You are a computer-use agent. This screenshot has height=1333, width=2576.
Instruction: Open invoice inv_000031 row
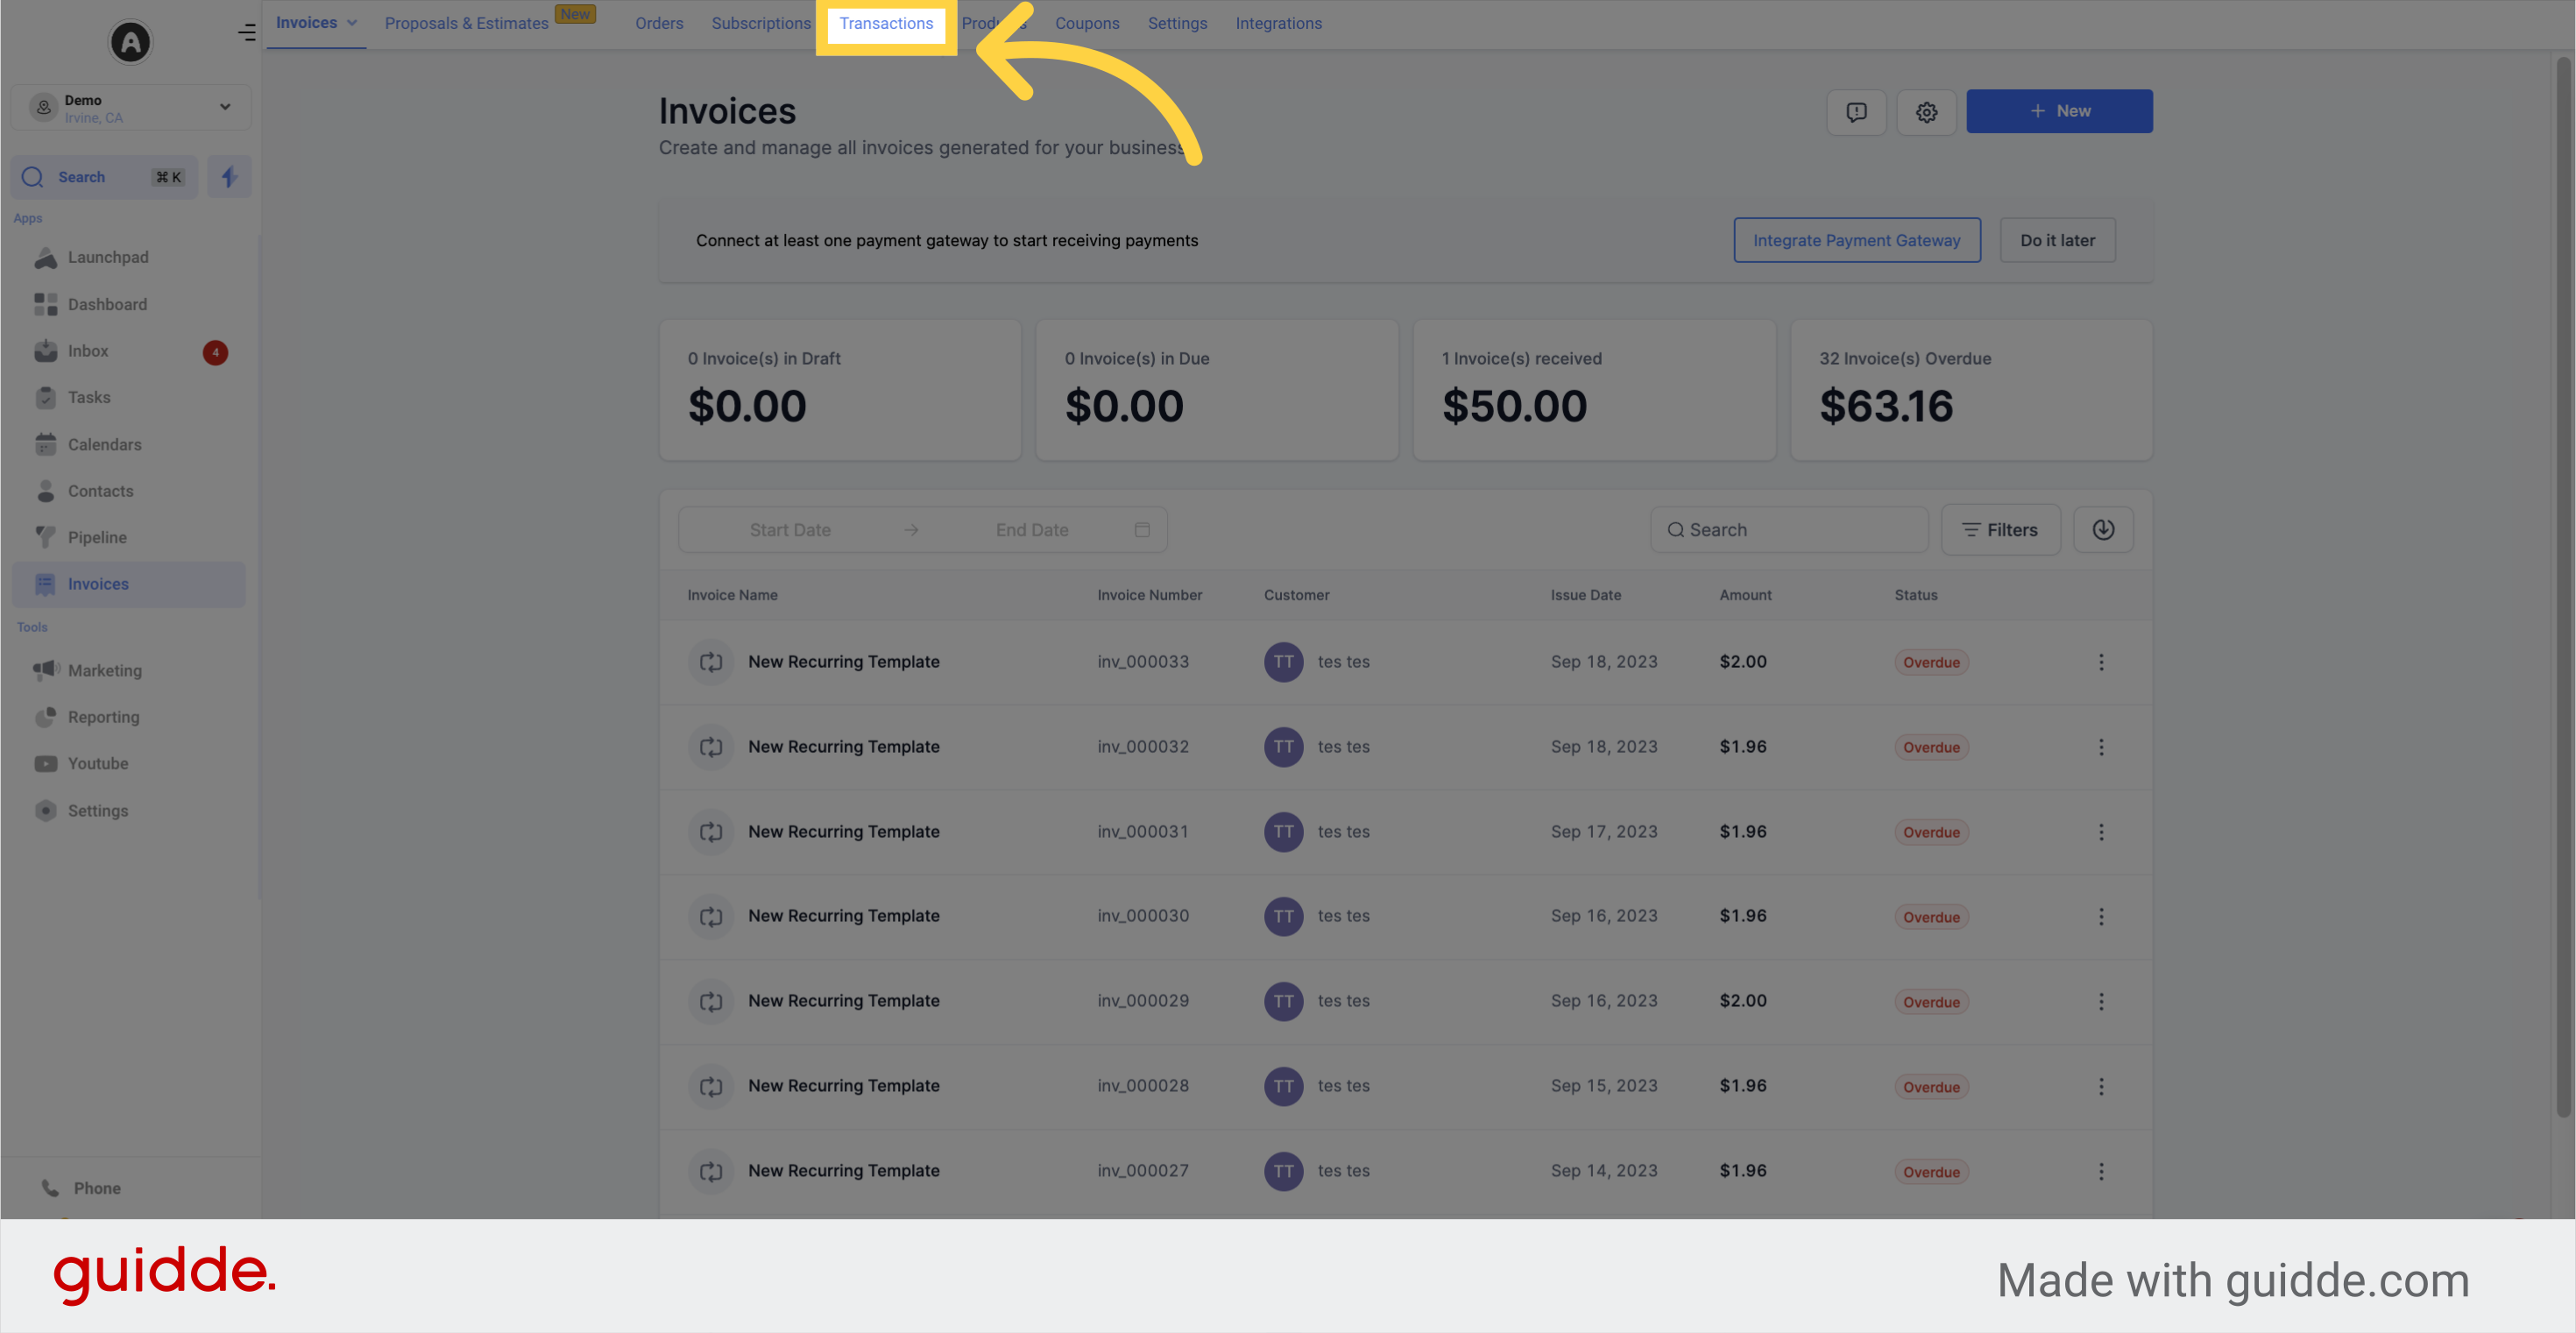click(1405, 832)
